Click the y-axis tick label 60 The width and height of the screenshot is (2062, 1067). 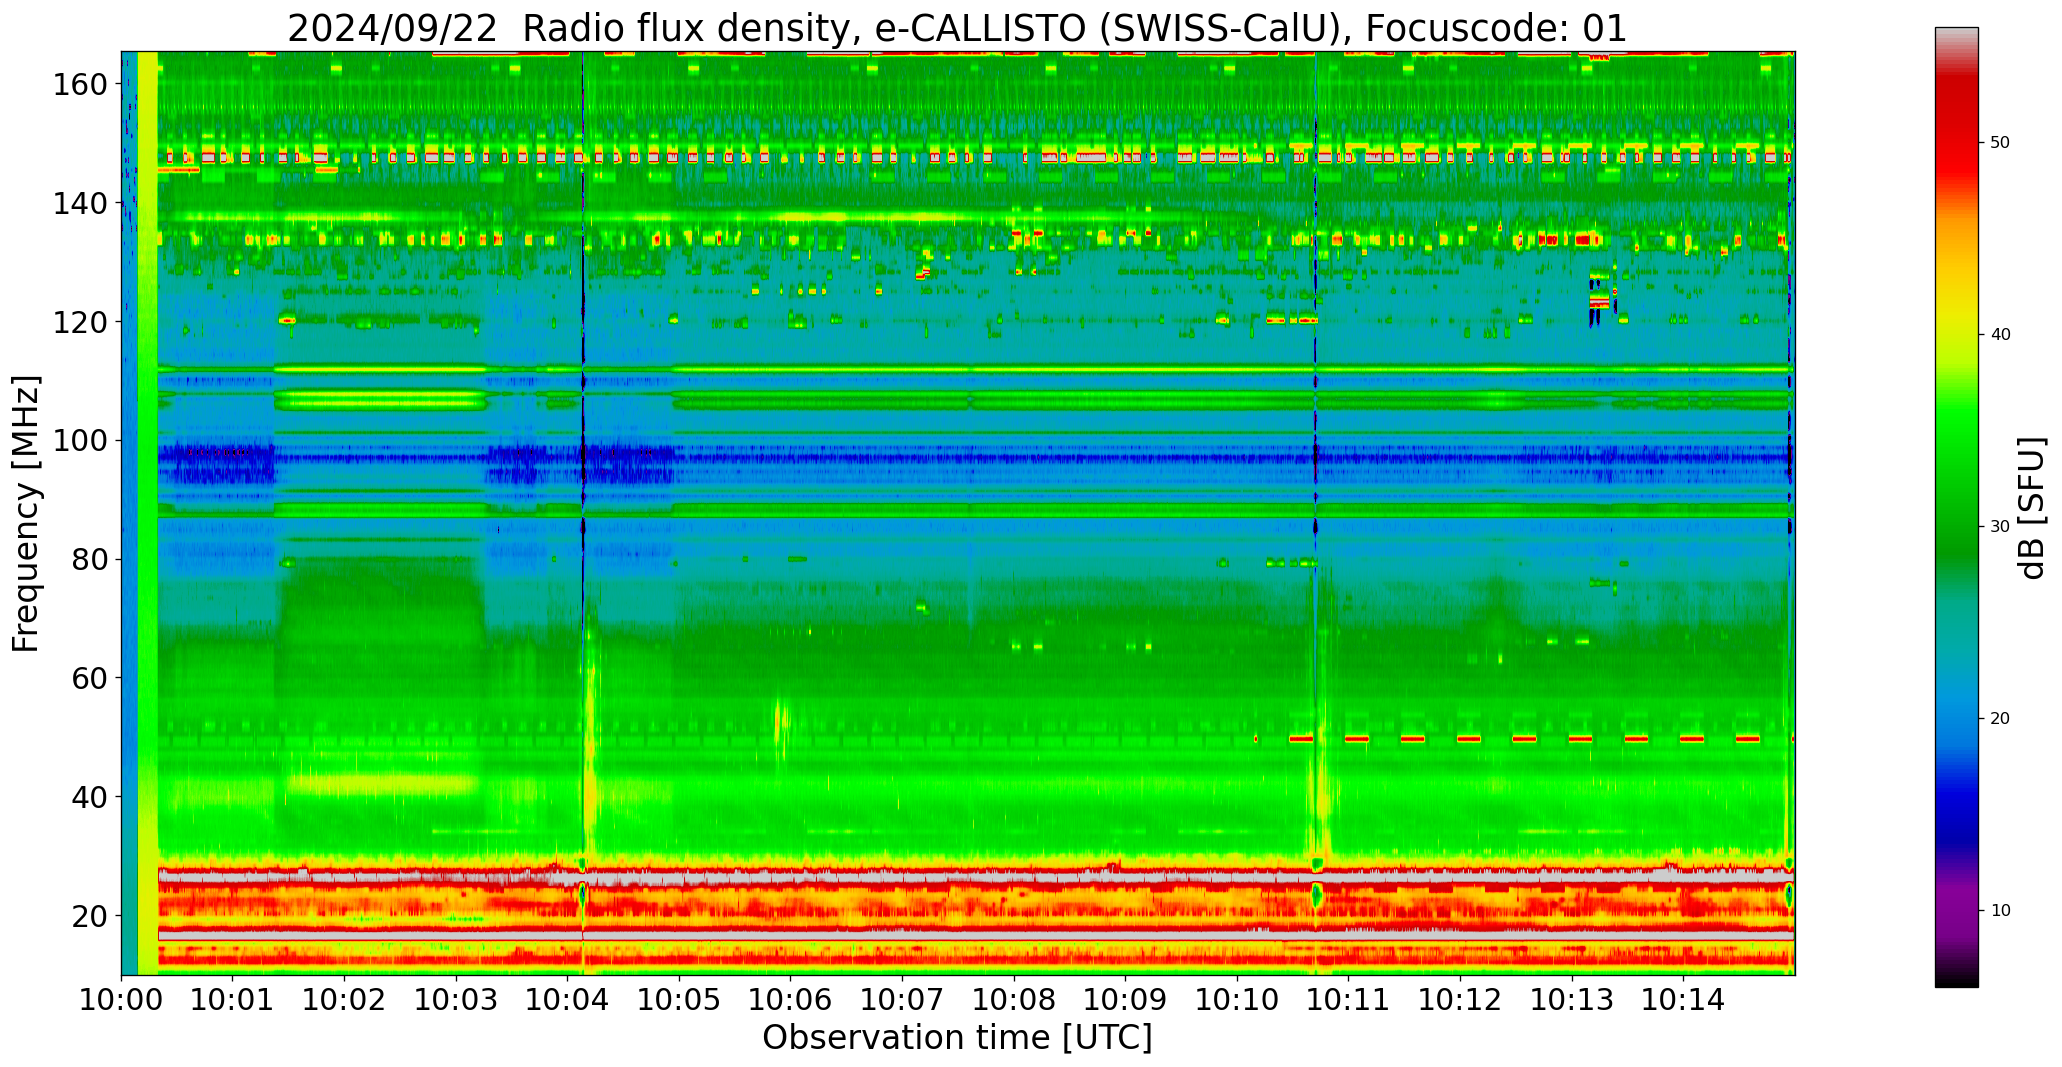coord(90,678)
